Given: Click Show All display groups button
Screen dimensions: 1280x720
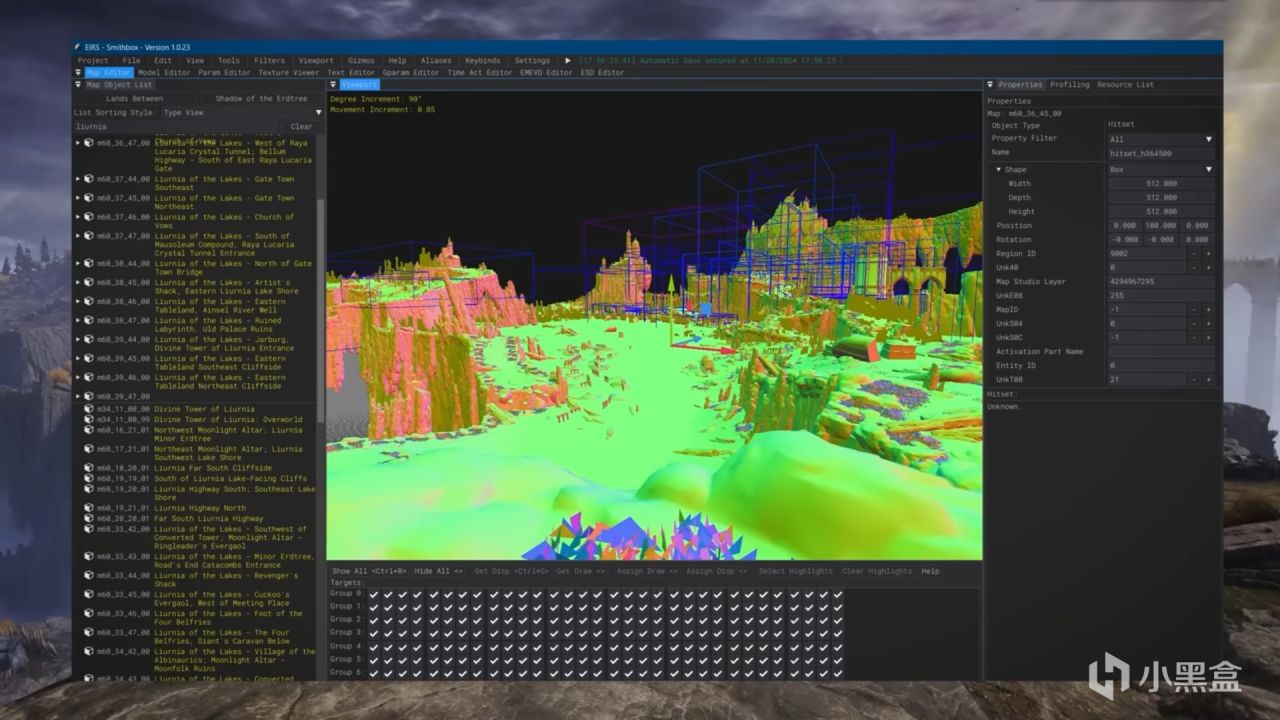Looking at the screenshot, I should pos(369,571).
